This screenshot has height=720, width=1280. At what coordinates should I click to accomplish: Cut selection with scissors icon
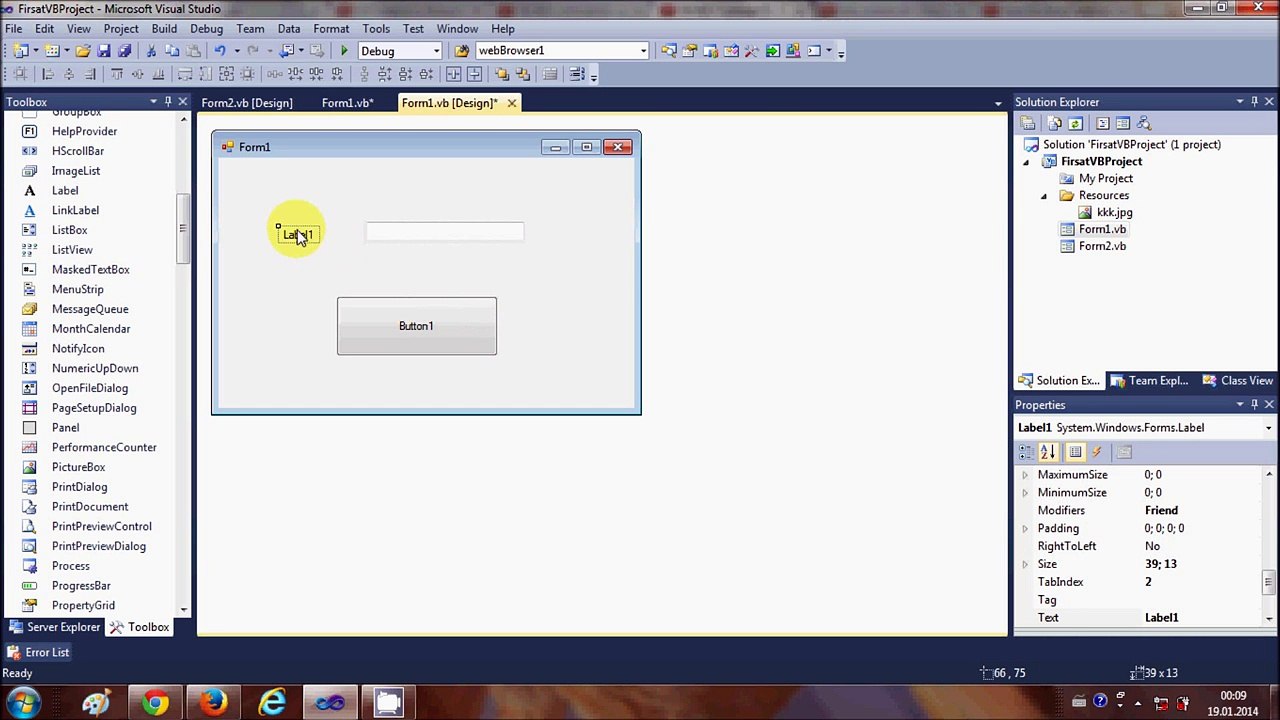(151, 51)
